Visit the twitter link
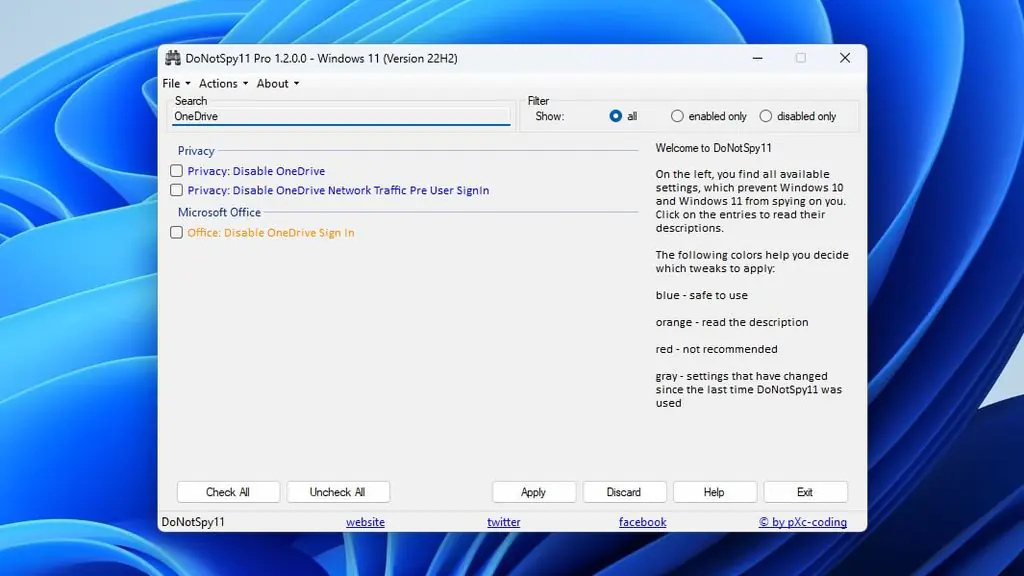This screenshot has width=1024, height=576. 503,522
